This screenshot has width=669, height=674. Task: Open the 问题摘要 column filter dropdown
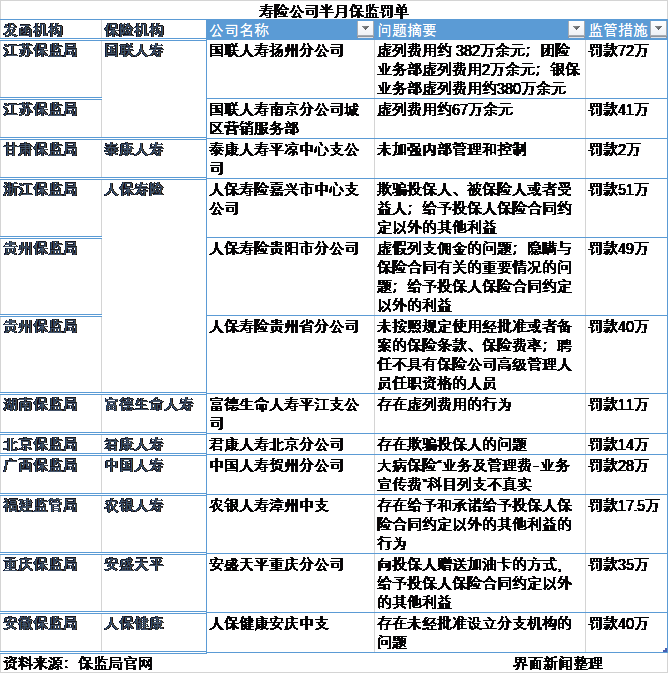click(576, 29)
